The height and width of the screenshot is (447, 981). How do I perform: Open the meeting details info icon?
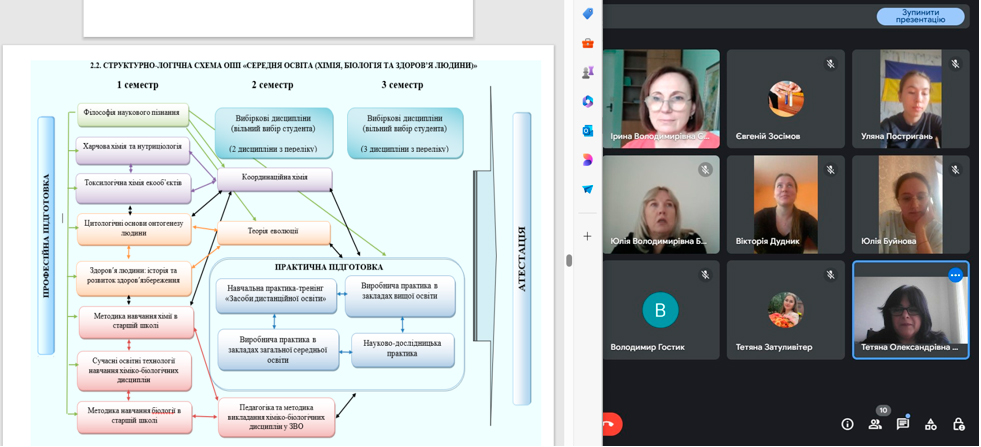click(847, 424)
